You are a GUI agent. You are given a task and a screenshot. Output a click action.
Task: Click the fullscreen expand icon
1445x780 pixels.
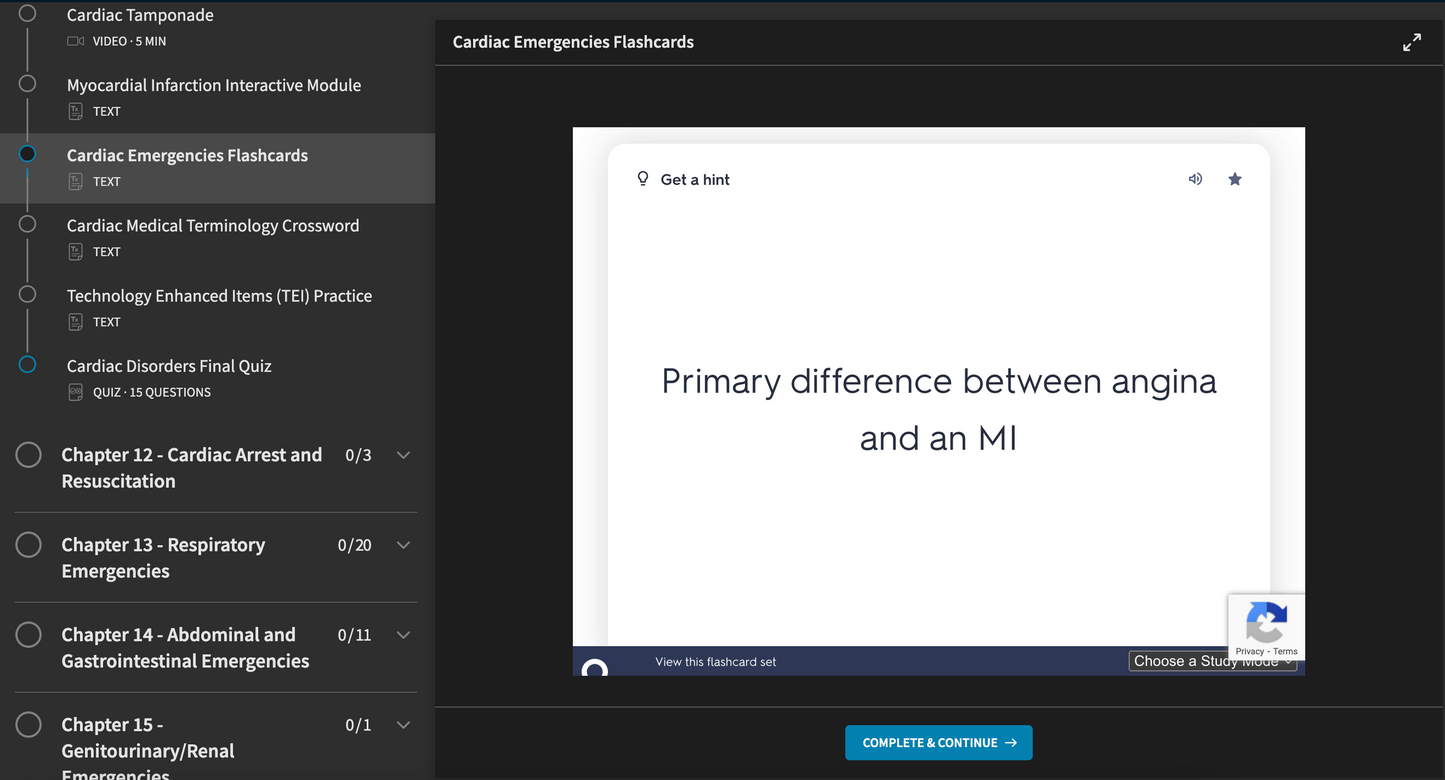pyautogui.click(x=1411, y=42)
